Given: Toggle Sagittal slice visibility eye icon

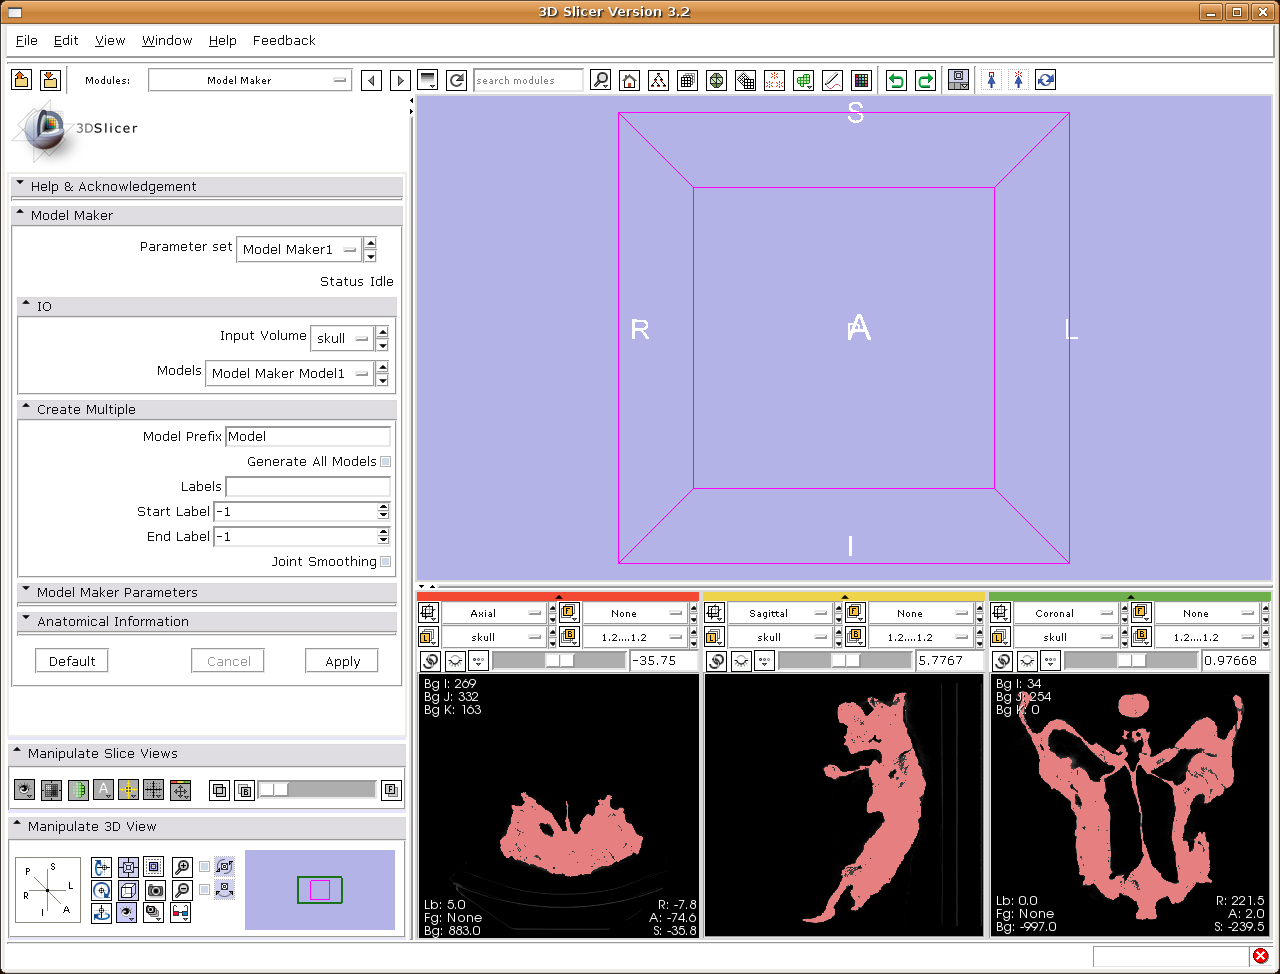Looking at the screenshot, I should point(741,661).
